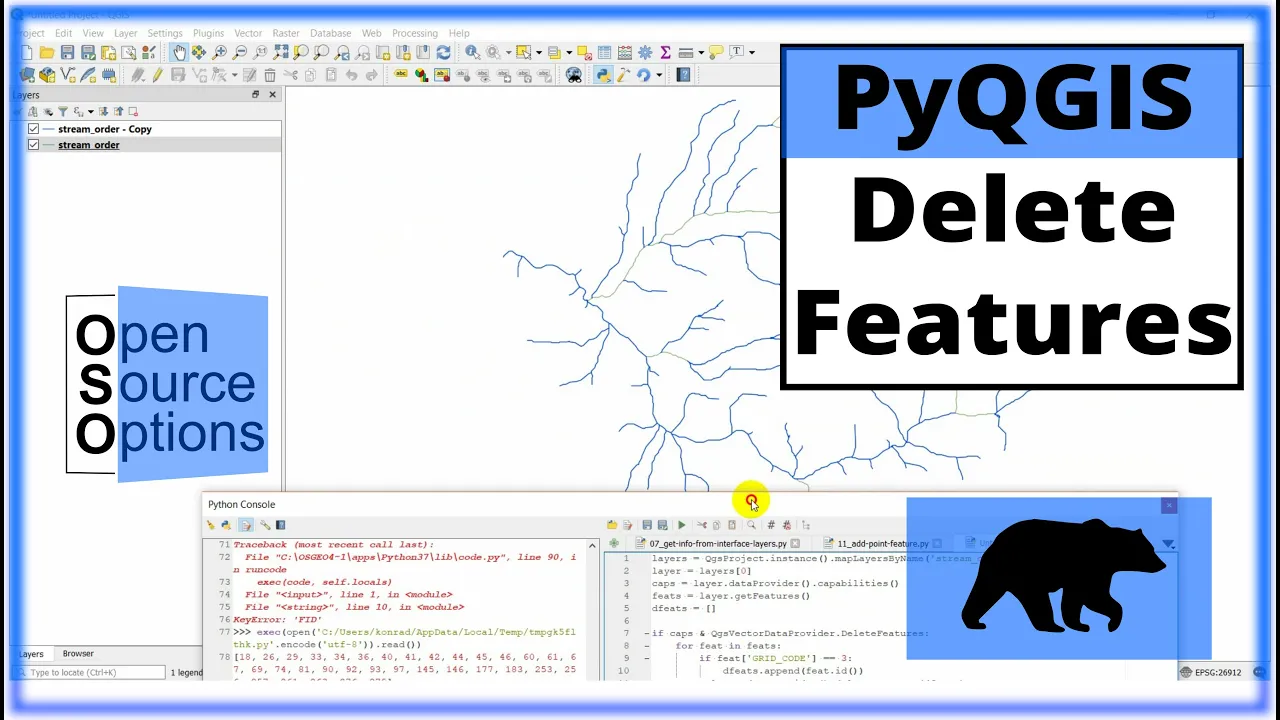Viewport: 1280px width, 720px height.
Task: Open the attribute table icon
Action: pyautogui.click(x=604, y=52)
